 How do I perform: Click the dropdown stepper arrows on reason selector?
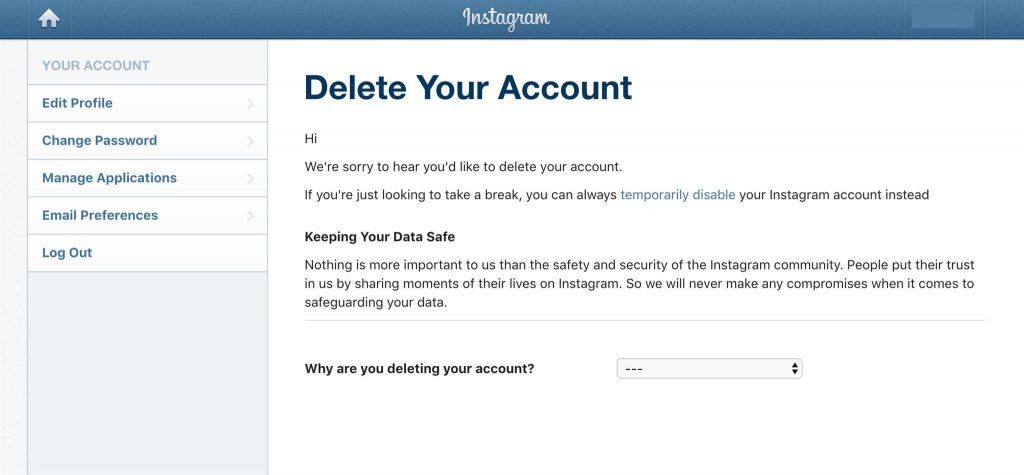[794, 369]
